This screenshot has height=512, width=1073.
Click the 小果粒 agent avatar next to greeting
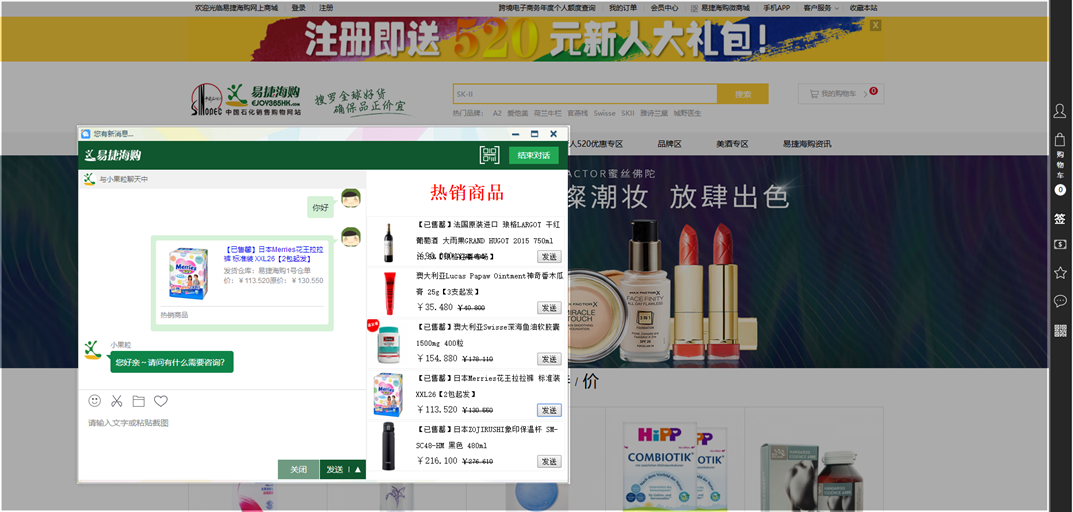click(92, 348)
